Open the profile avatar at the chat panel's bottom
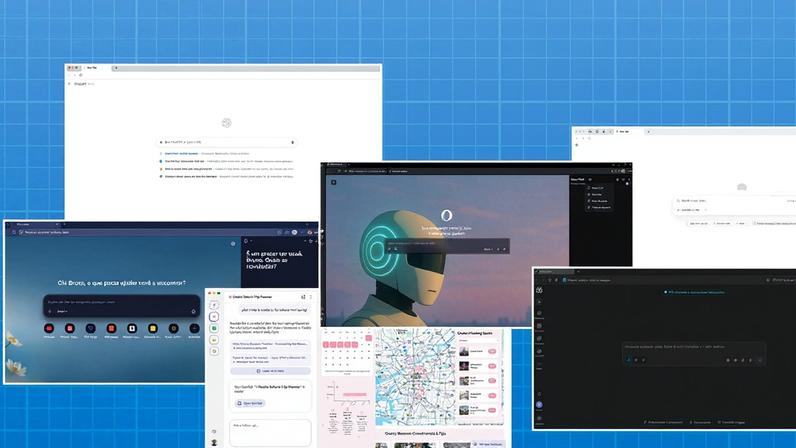 214,442
